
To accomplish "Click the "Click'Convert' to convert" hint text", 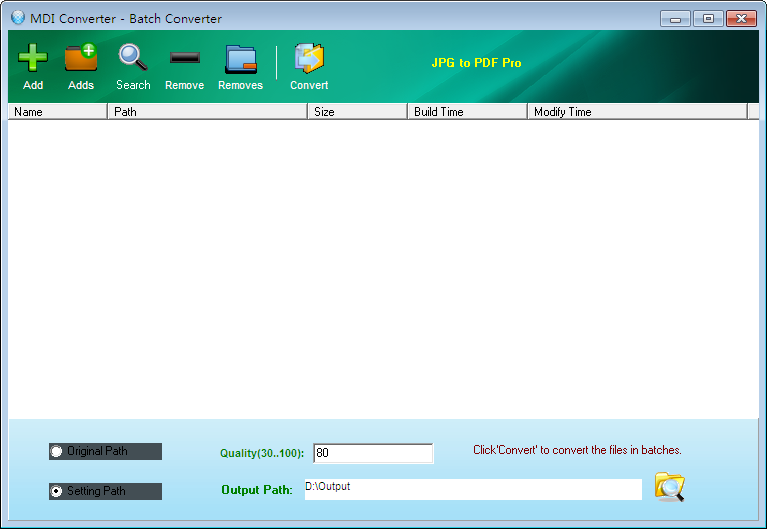I will click(x=577, y=450).
